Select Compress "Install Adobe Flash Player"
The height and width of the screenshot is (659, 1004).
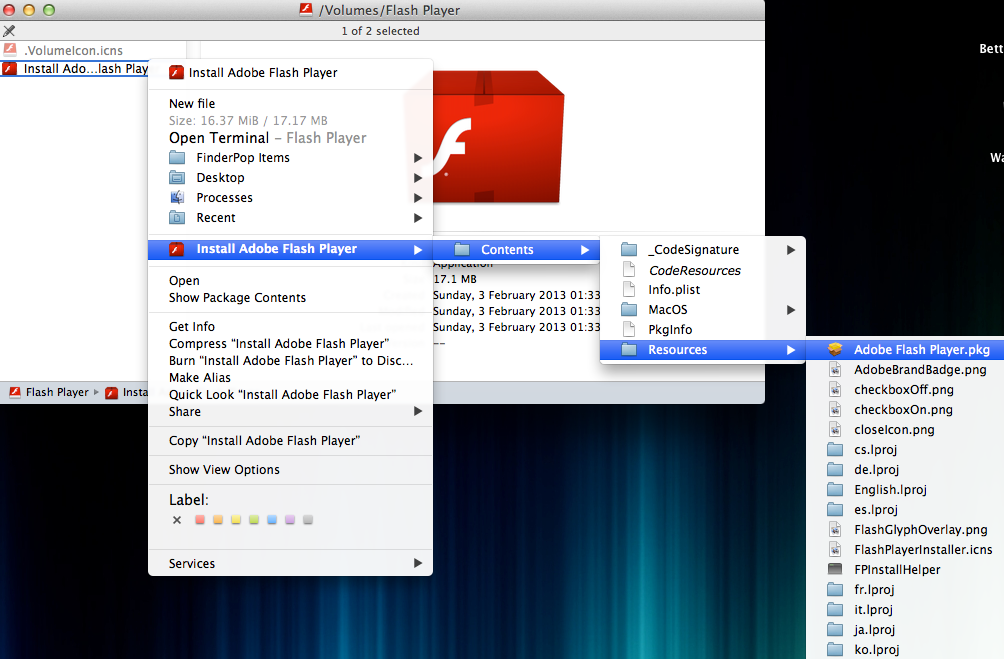(279, 343)
